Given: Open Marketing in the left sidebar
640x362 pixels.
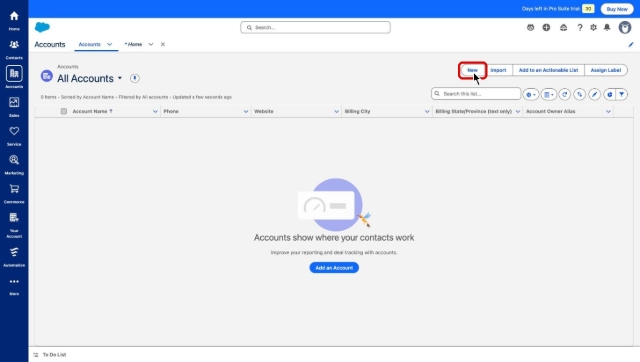Looking at the screenshot, I should tap(14, 164).
